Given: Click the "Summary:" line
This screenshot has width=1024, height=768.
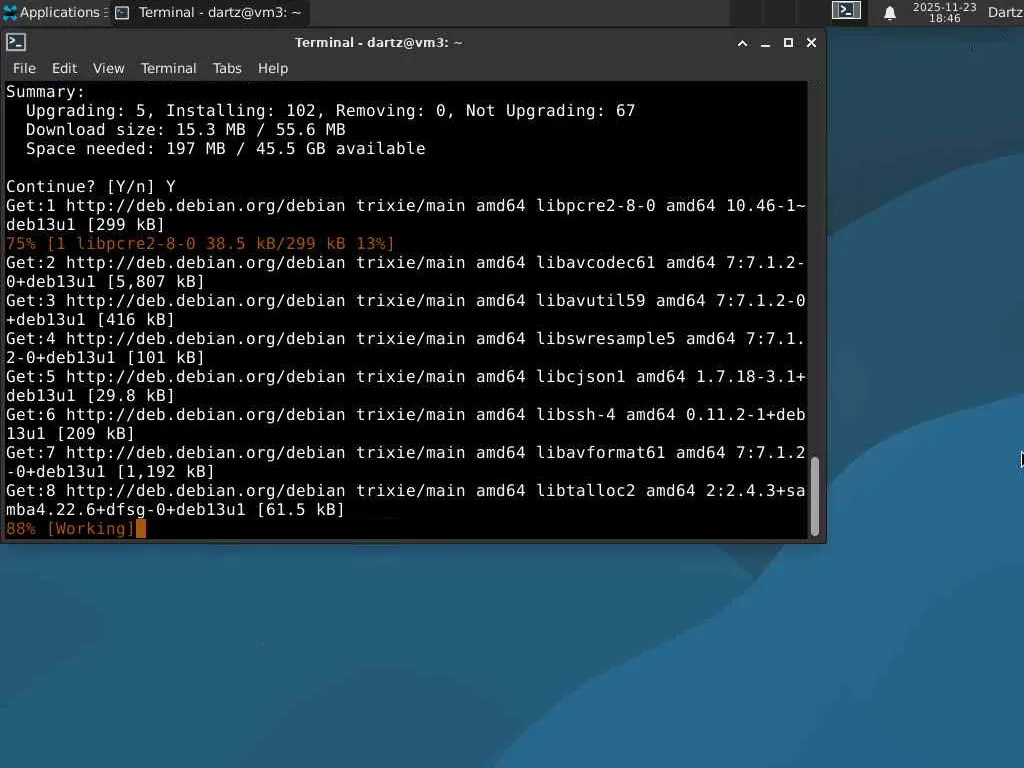Looking at the screenshot, I should click(x=46, y=92).
